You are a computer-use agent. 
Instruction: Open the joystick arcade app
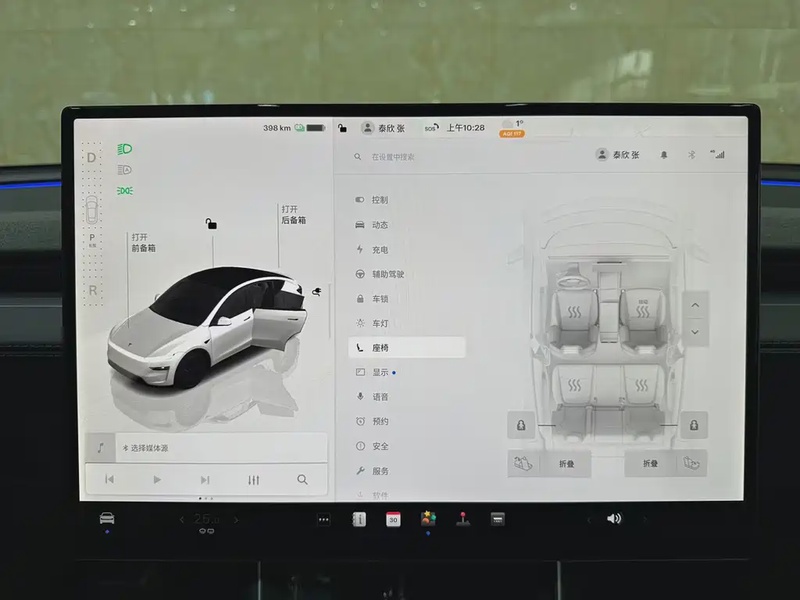(x=463, y=519)
